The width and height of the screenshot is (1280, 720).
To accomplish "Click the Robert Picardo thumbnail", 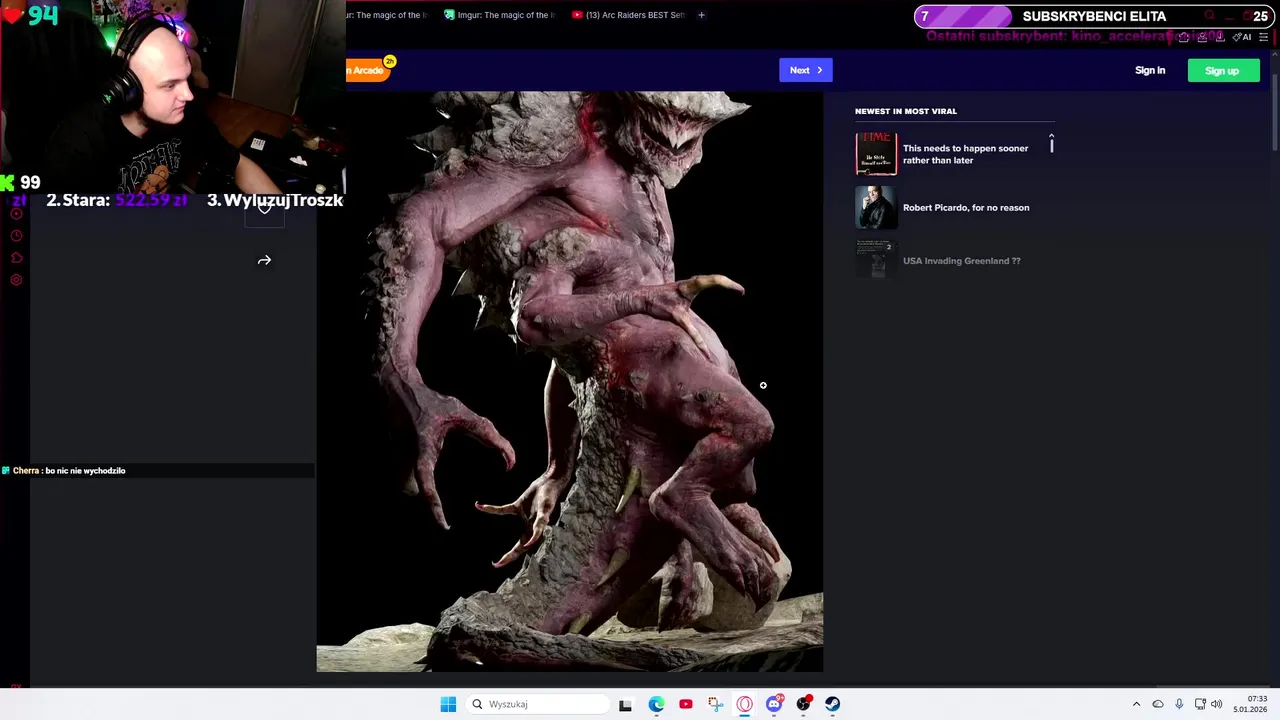I will tap(876, 208).
